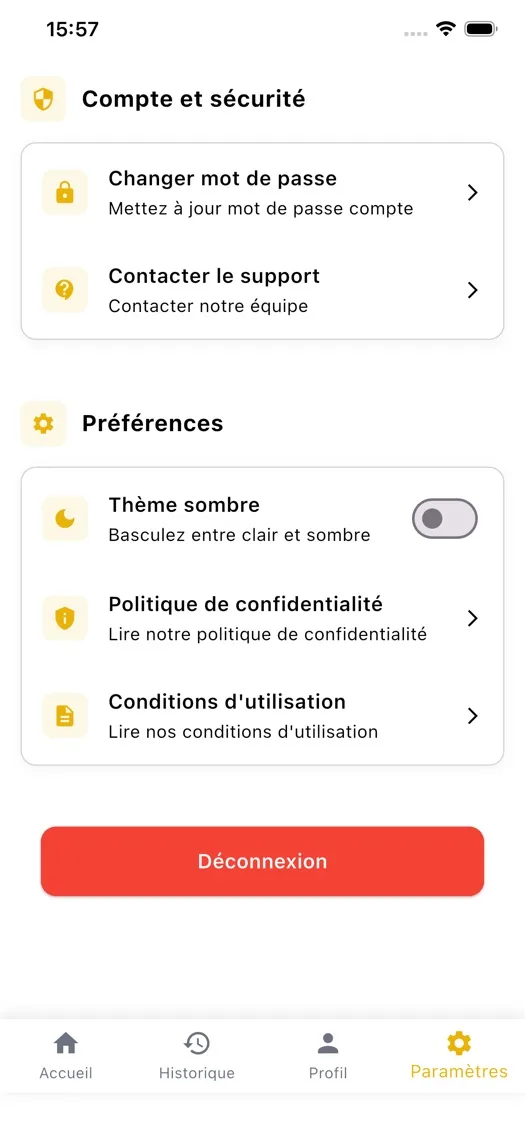
Task: Tap the red Déconnexion button
Action: (x=262, y=861)
